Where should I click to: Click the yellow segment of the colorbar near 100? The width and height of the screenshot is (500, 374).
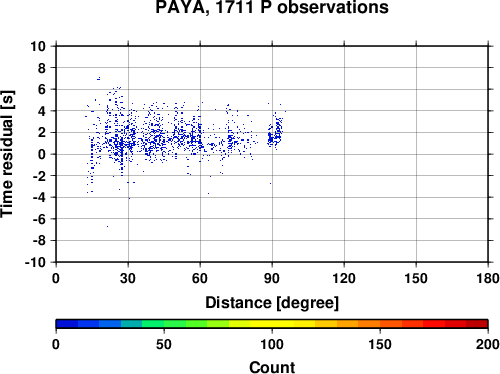[272, 324]
